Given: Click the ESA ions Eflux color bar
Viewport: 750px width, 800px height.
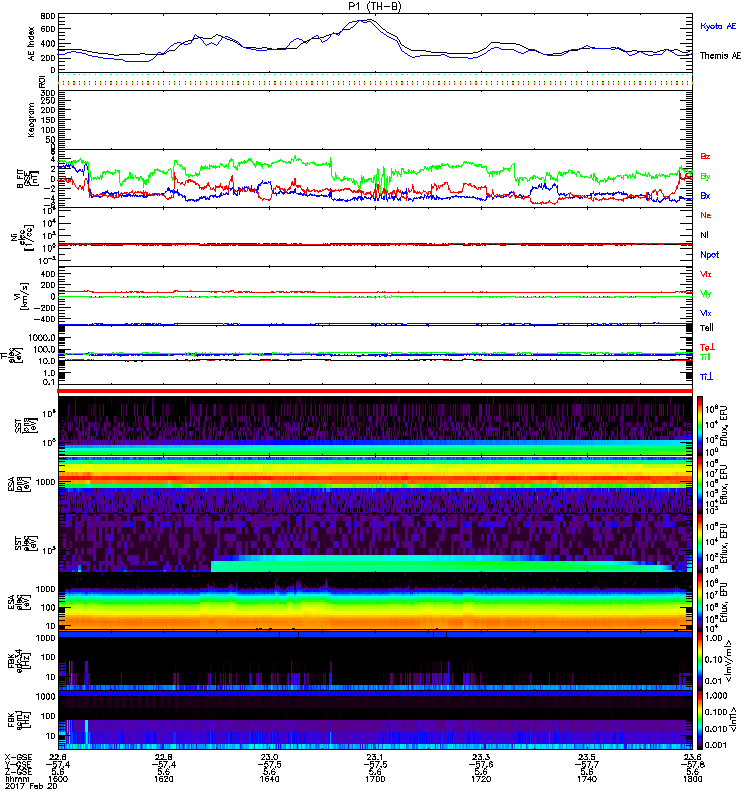Looking at the screenshot, I should click(x=700, y=485).
